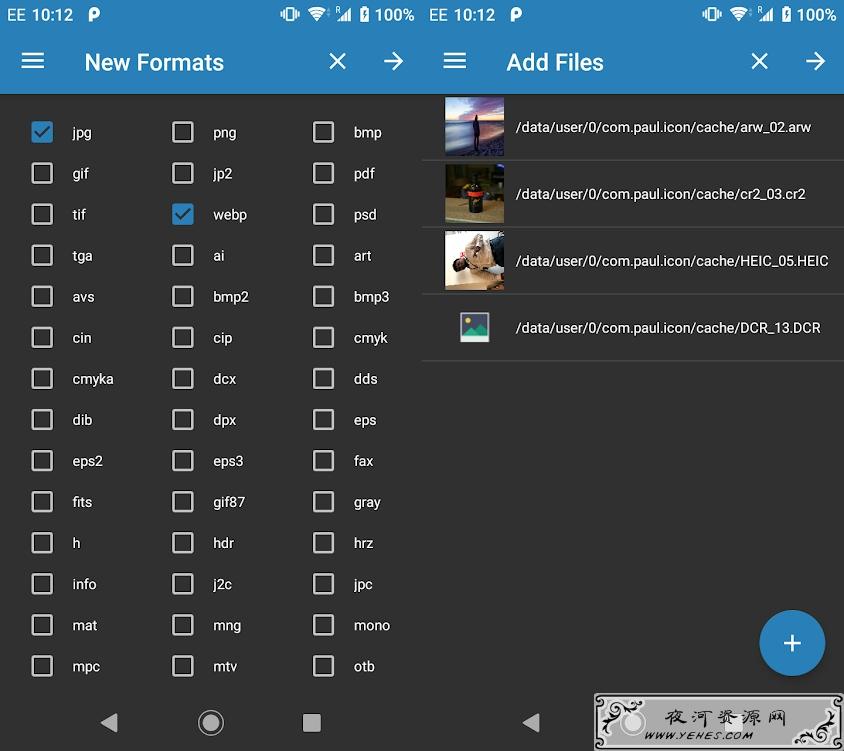Image resolution: width=844 pixels, height=751 pixels.
Task: Enable the png format checkbox
Action: tap(182, 132)
